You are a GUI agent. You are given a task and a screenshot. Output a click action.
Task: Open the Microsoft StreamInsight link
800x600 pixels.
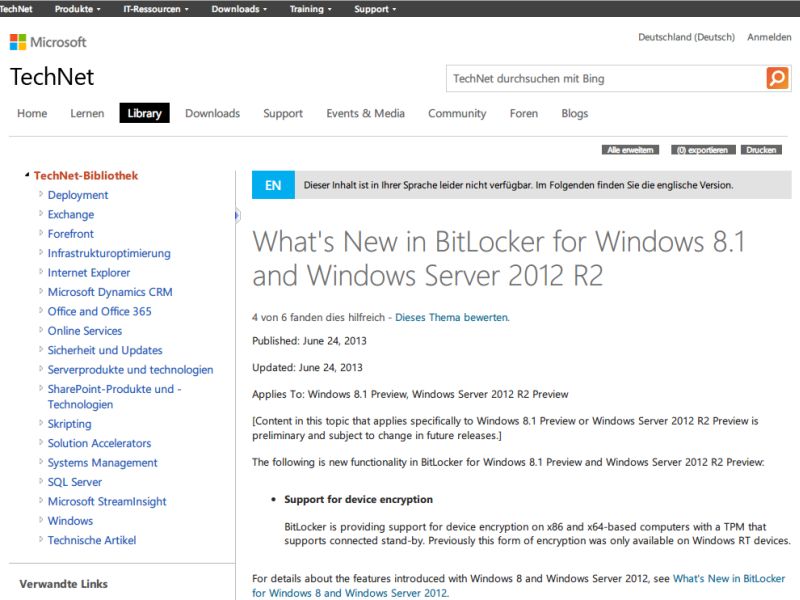pos(107,501)
